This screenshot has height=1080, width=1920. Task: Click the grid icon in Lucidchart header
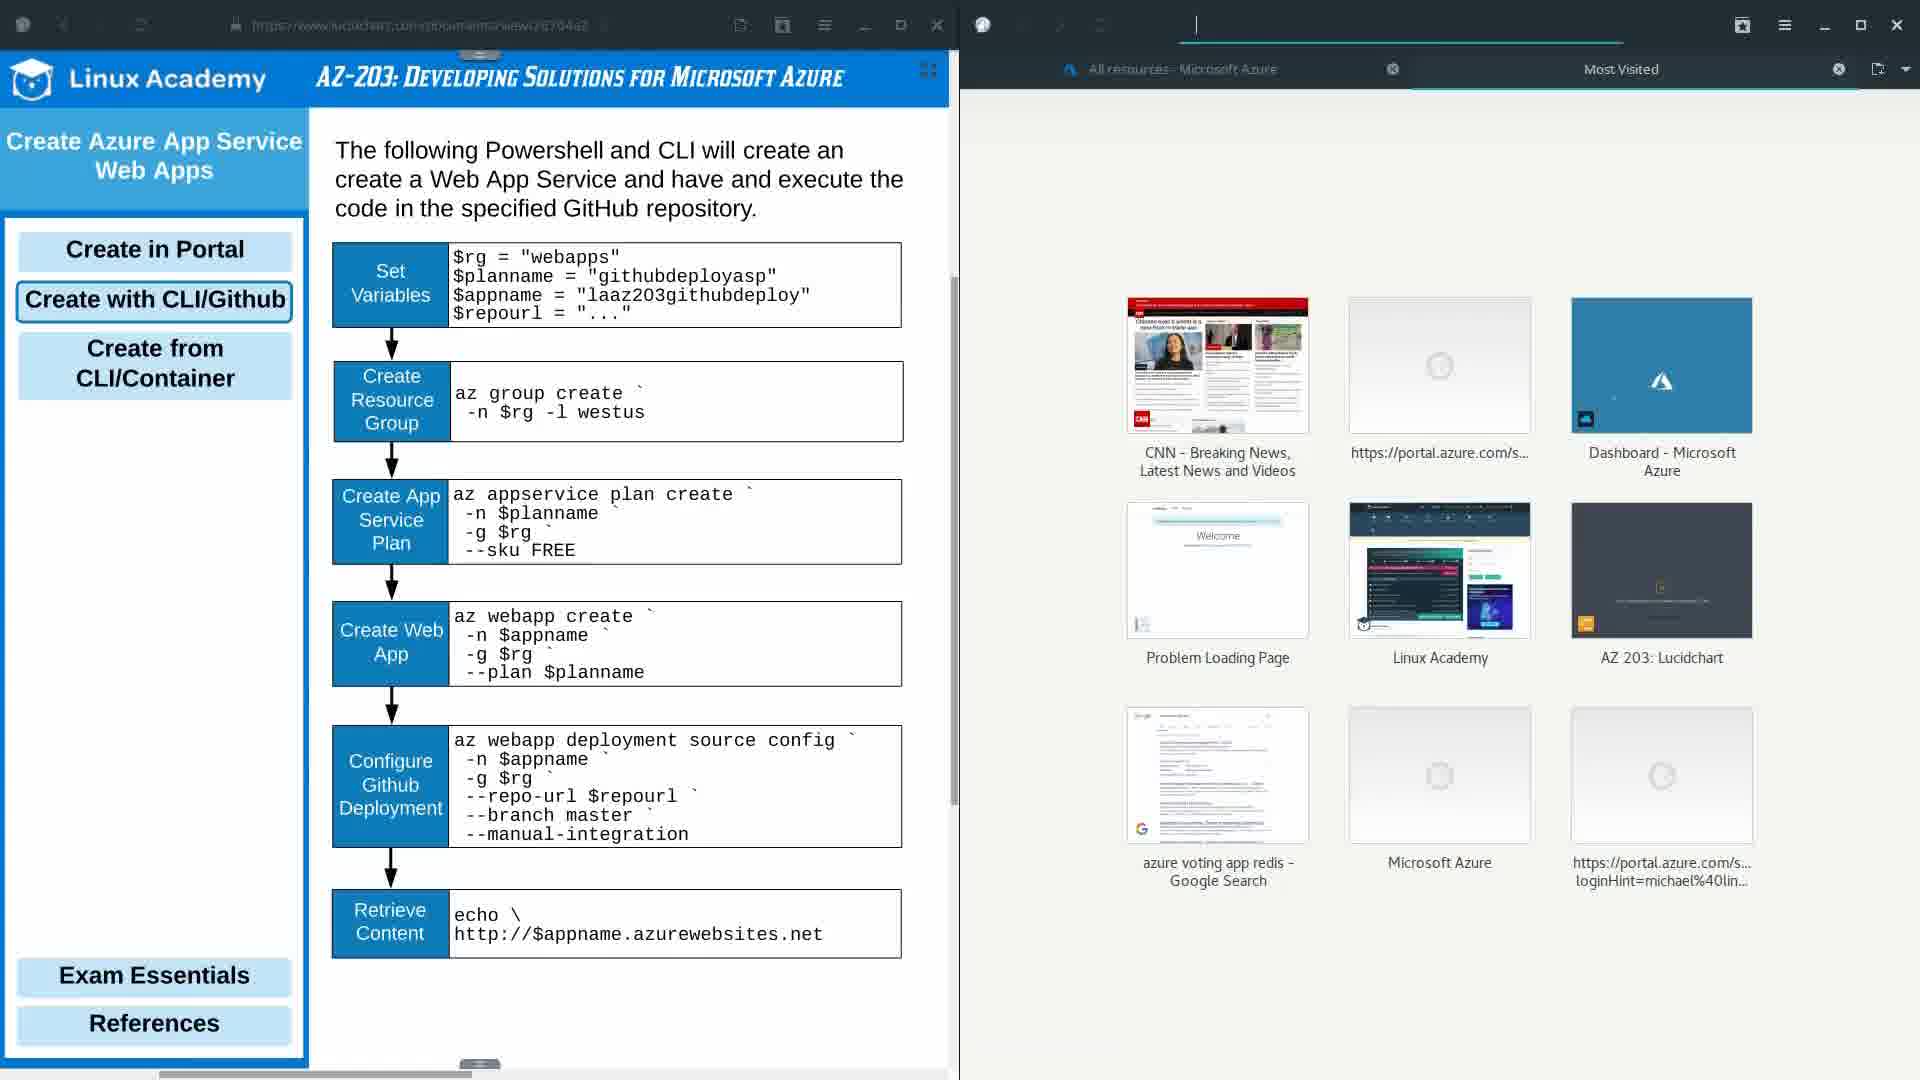click(x=928, y=70)
